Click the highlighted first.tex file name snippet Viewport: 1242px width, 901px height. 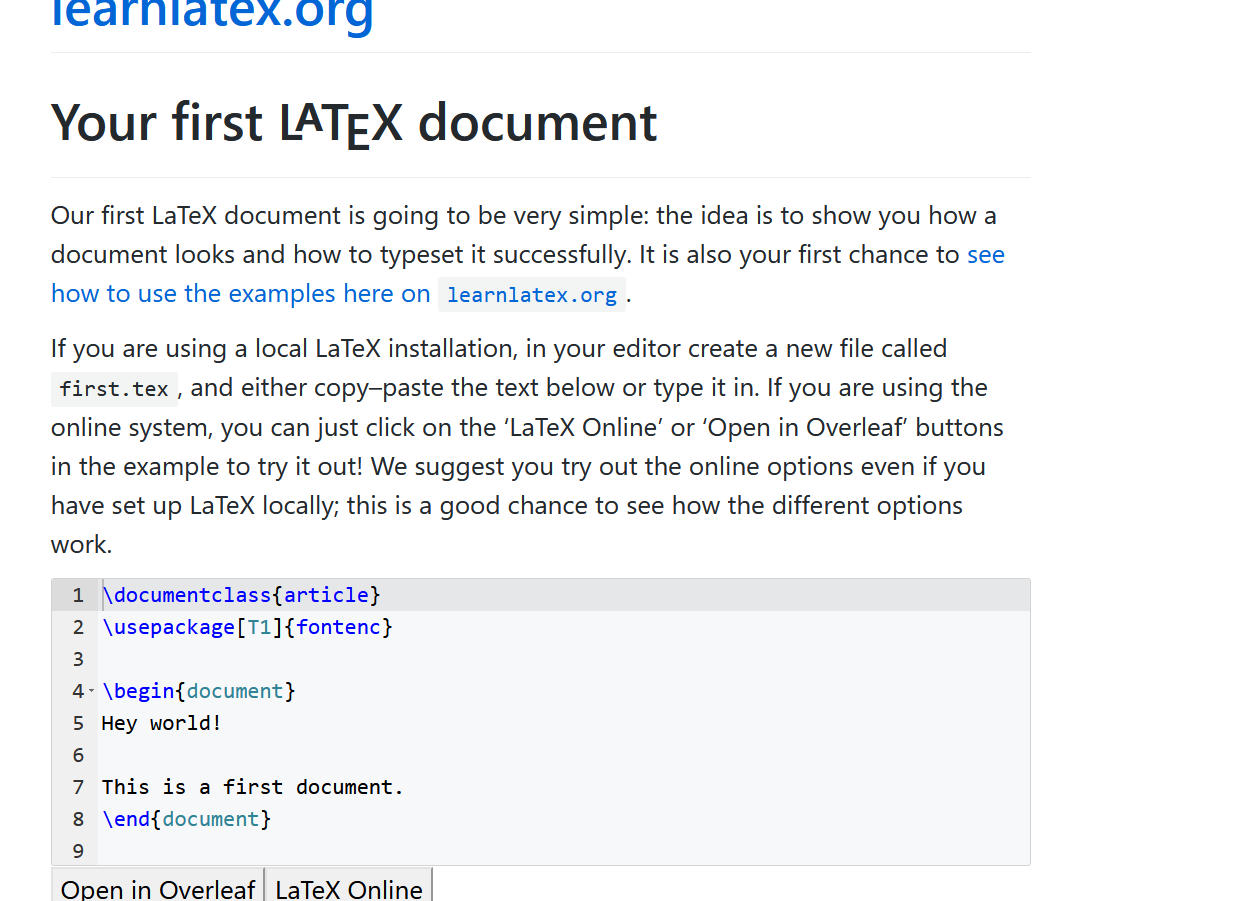[113, 388]
